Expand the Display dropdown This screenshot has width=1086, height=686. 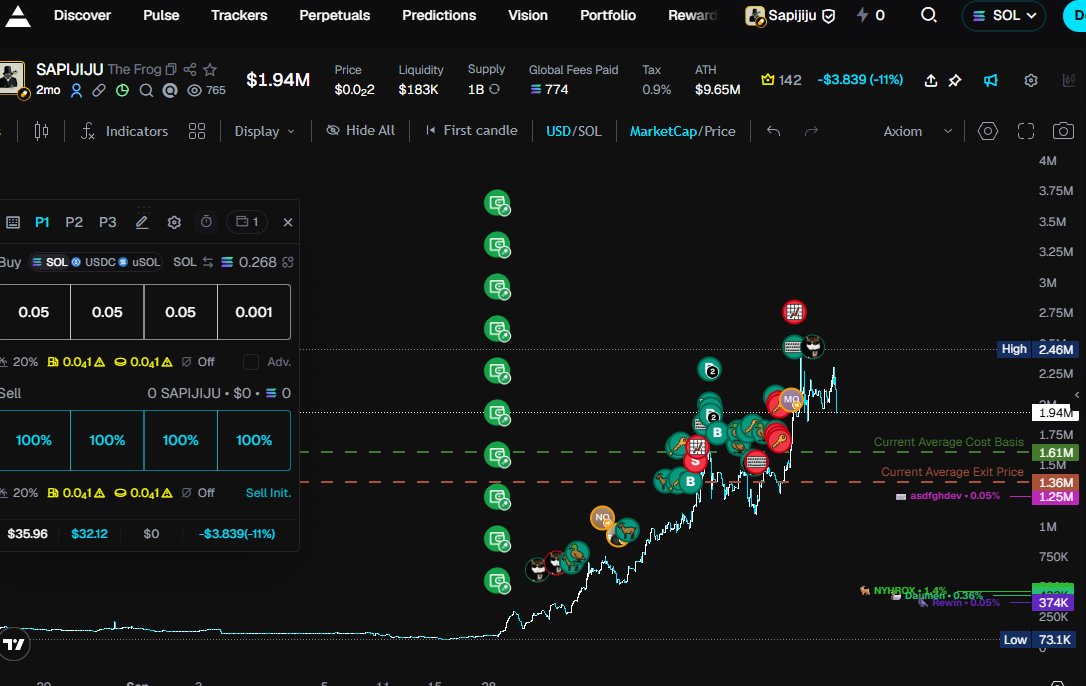coord(265,131)
